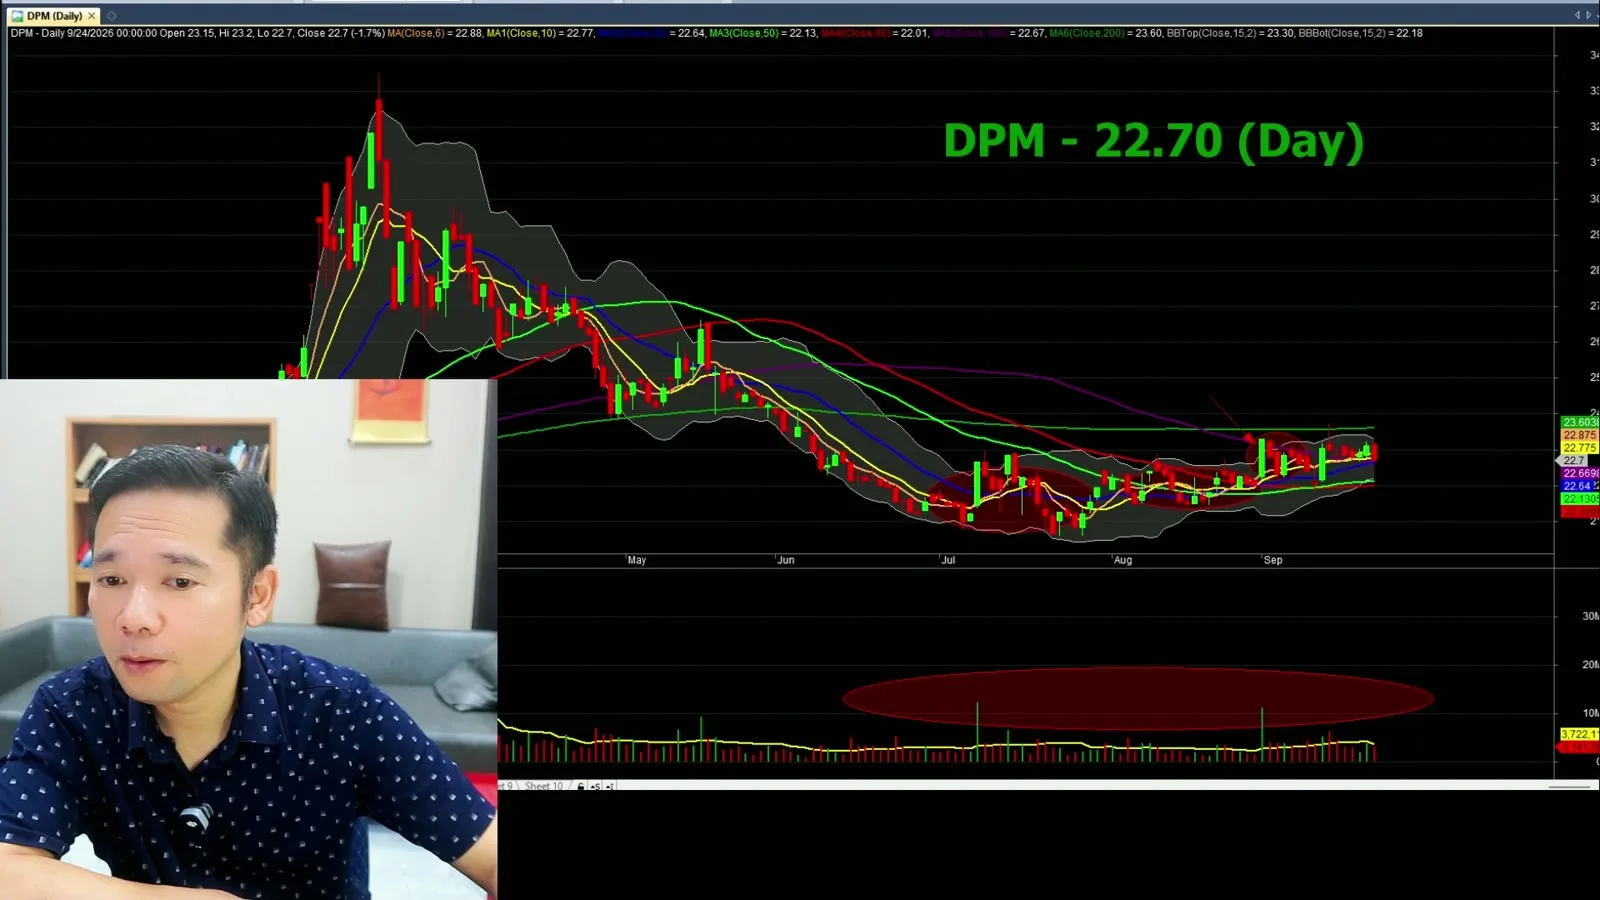1600x900 pixels.
Task: Click the 3,722 volume value tag
Action: pyautogui.click(x=1580, y=734)
